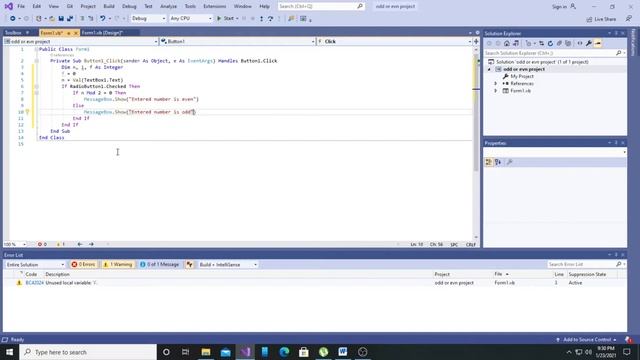Open the Entire Solution scope dropdown

point(35,264)
